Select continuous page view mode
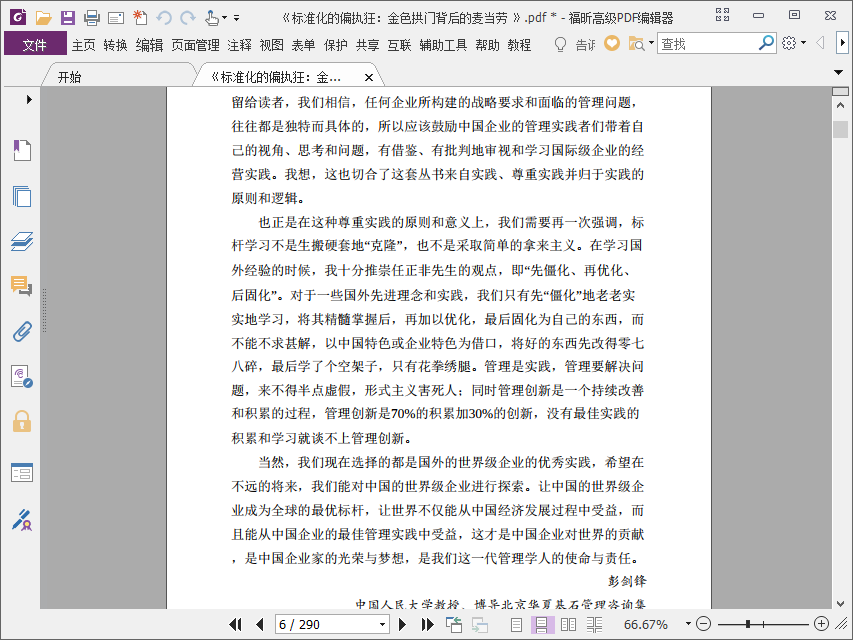 pos(542,625)
